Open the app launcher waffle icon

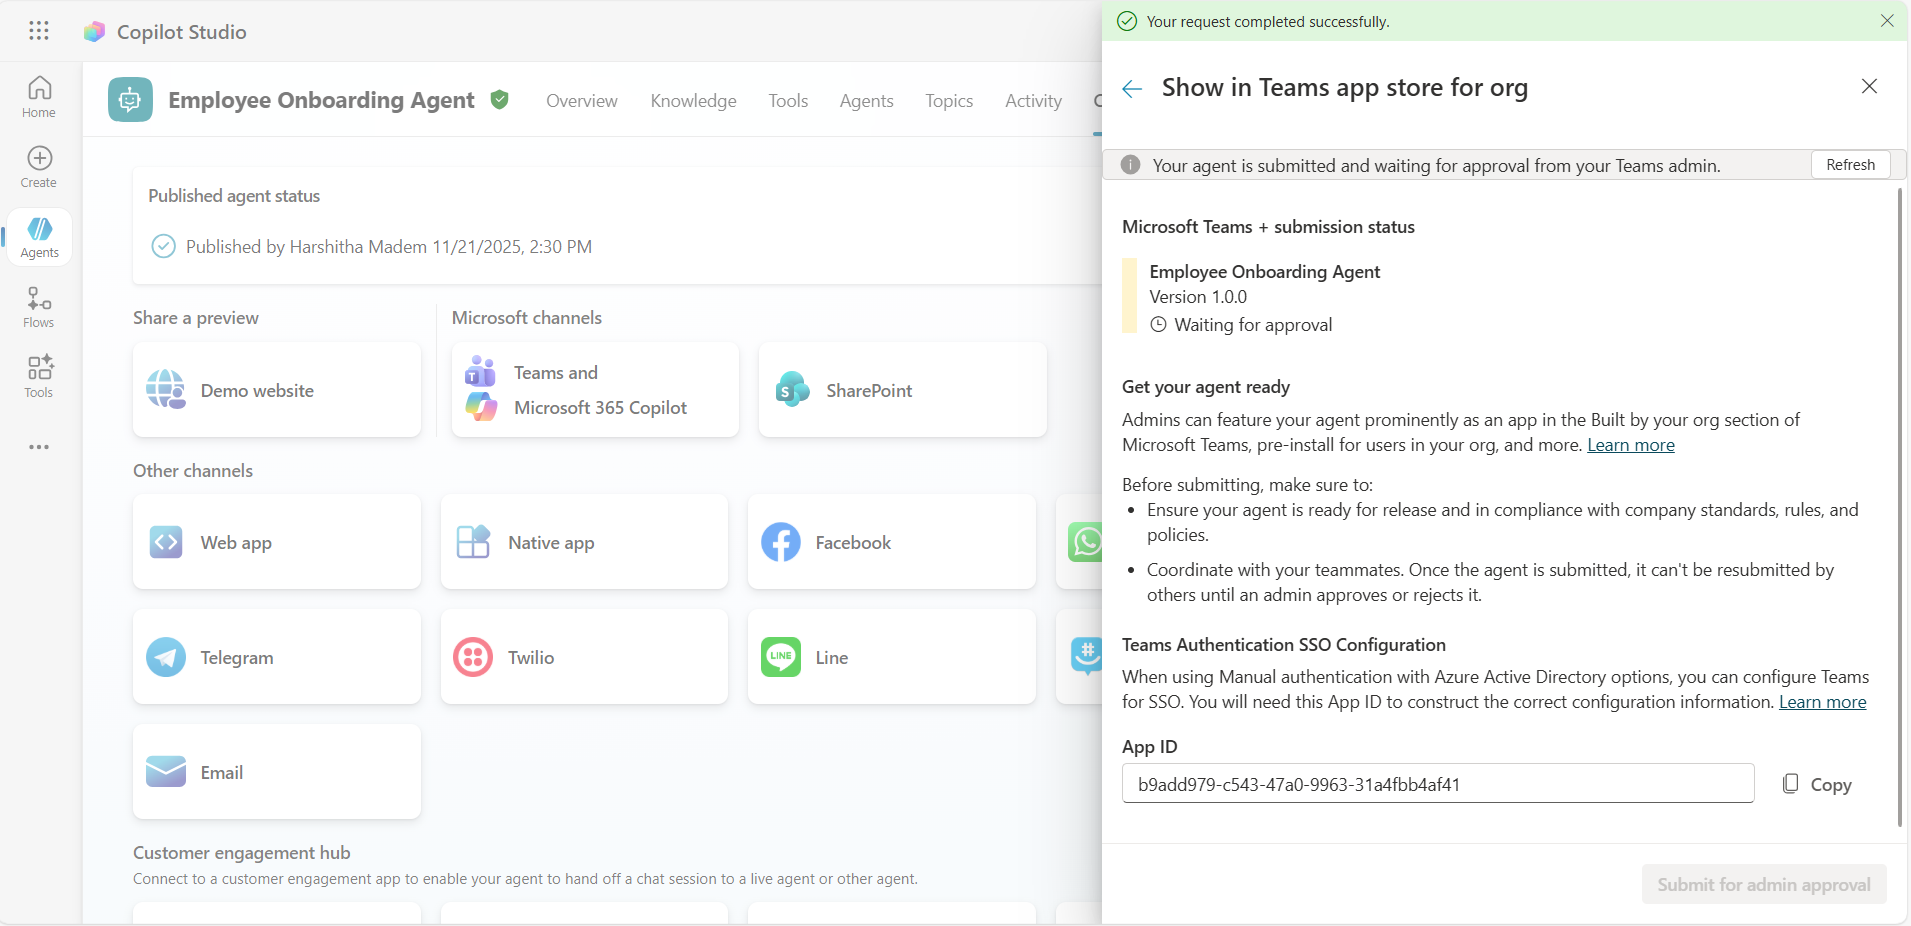[39, 31]
